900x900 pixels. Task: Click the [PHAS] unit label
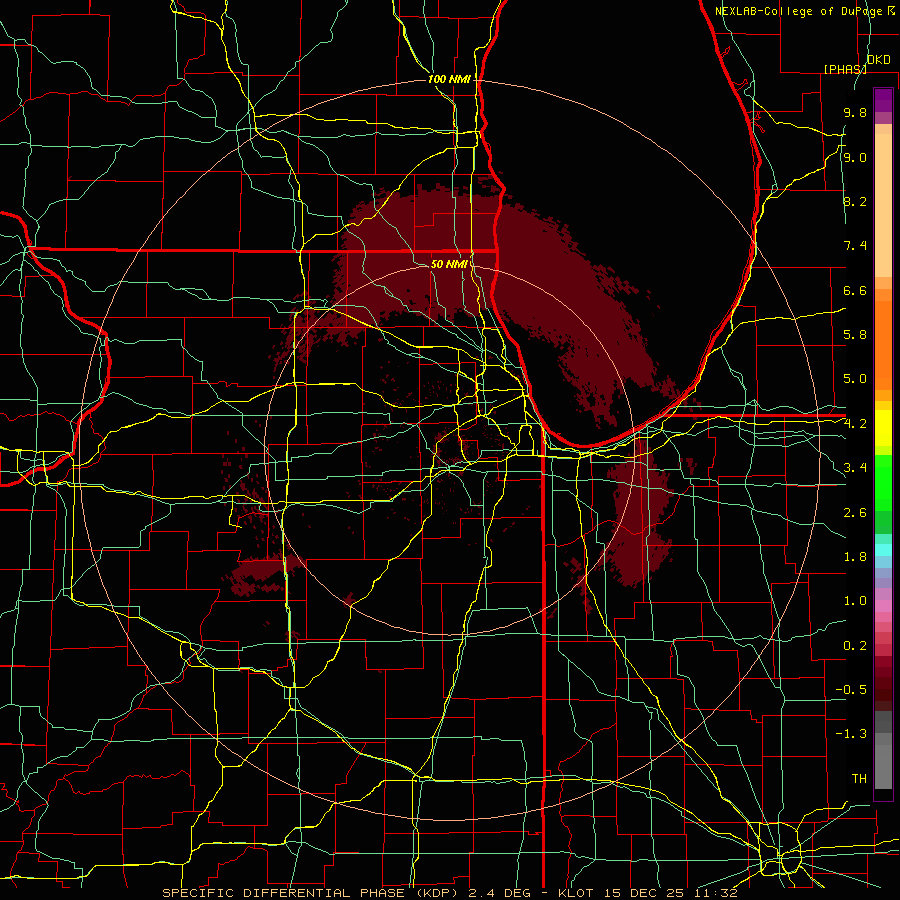coord(845,69)
